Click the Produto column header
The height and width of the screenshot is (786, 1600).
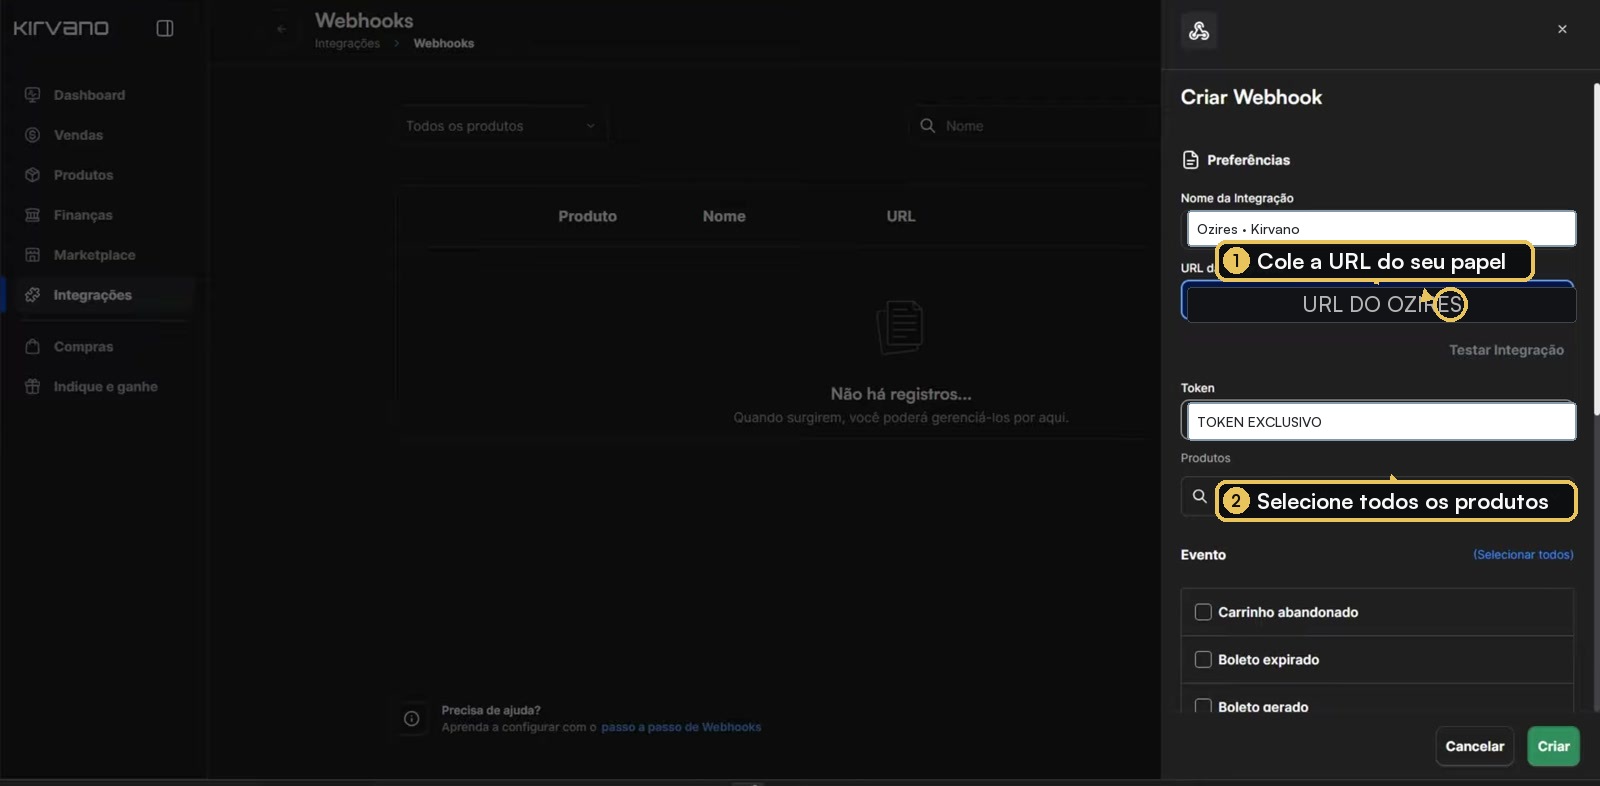point(587,216)
